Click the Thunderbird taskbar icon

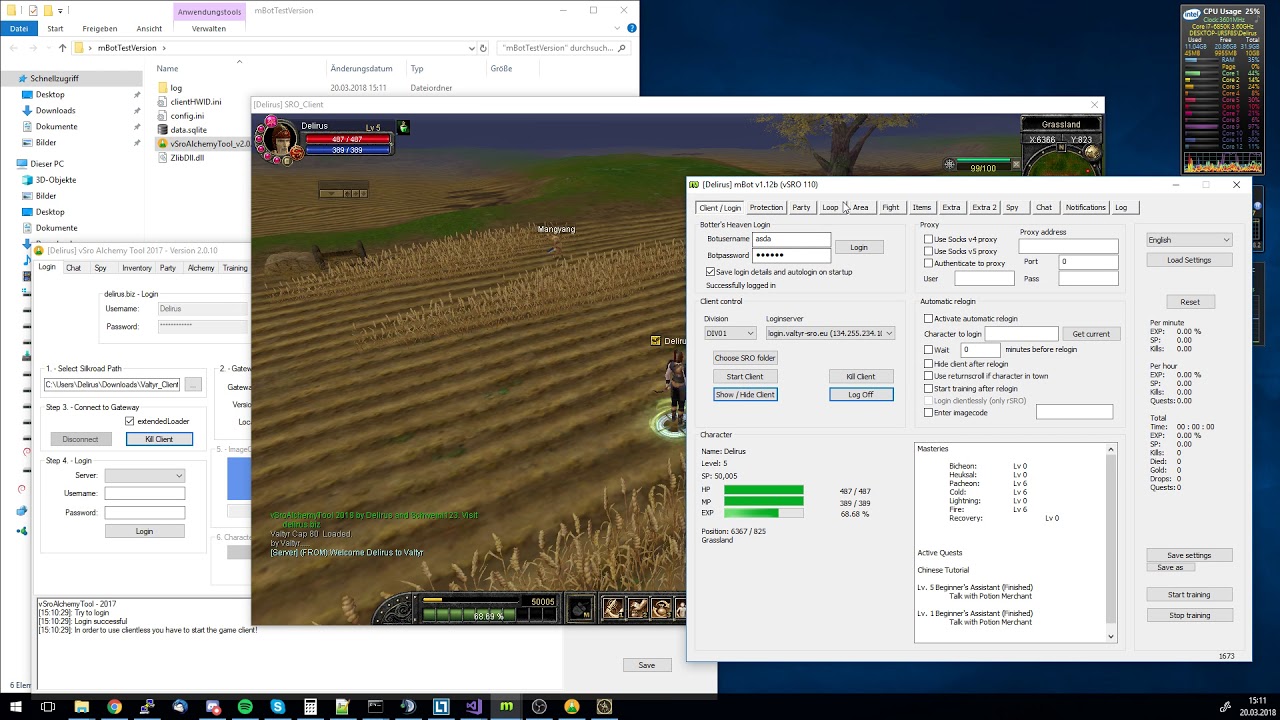point(180,707)
